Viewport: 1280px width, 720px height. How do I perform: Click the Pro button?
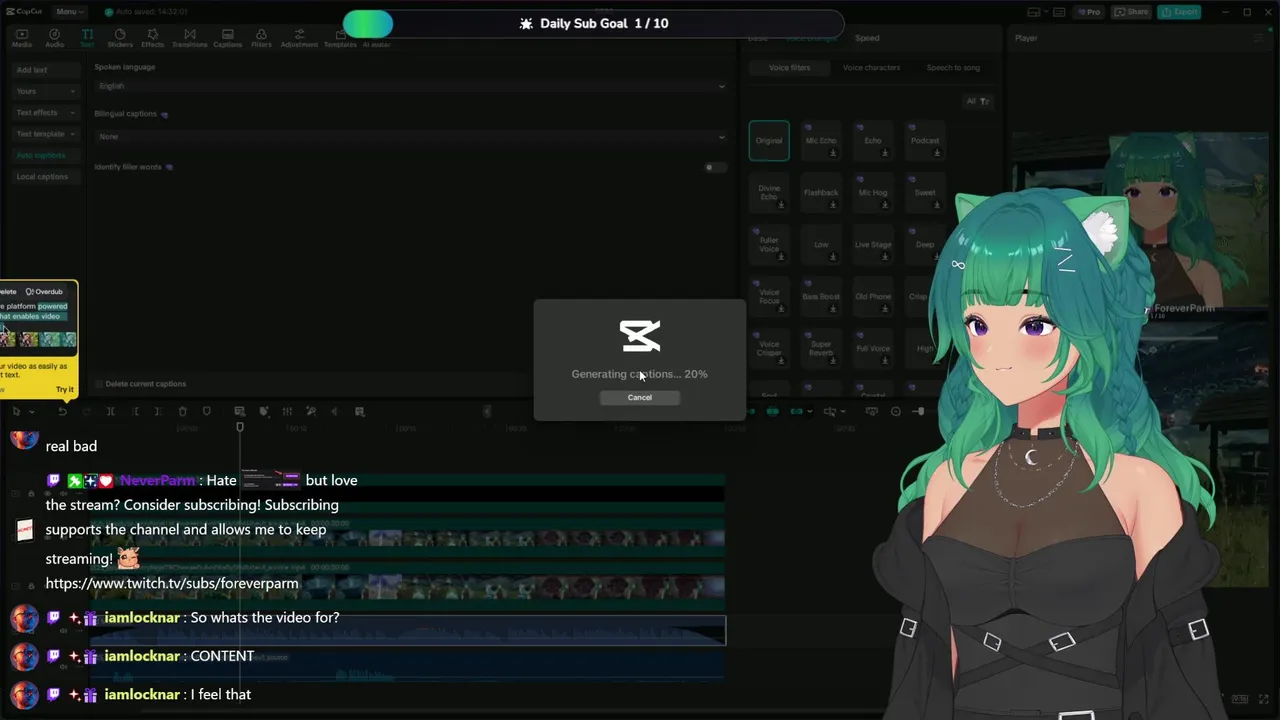[1088, 12]
